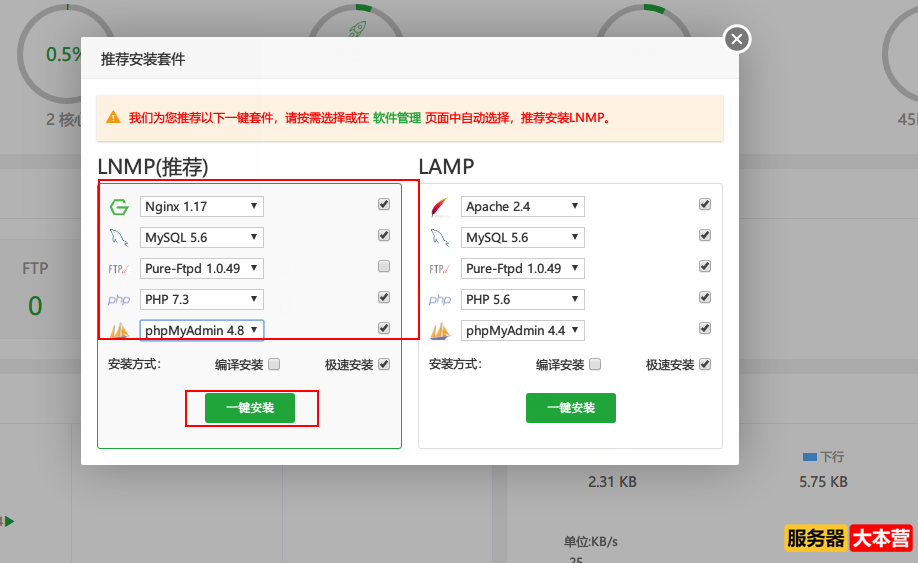Image resolution: width=918 pixels, height=563 pixels.
Task: Uncheck the phpMyAdmin 4.8 checkbox
Action: point(384,328)
